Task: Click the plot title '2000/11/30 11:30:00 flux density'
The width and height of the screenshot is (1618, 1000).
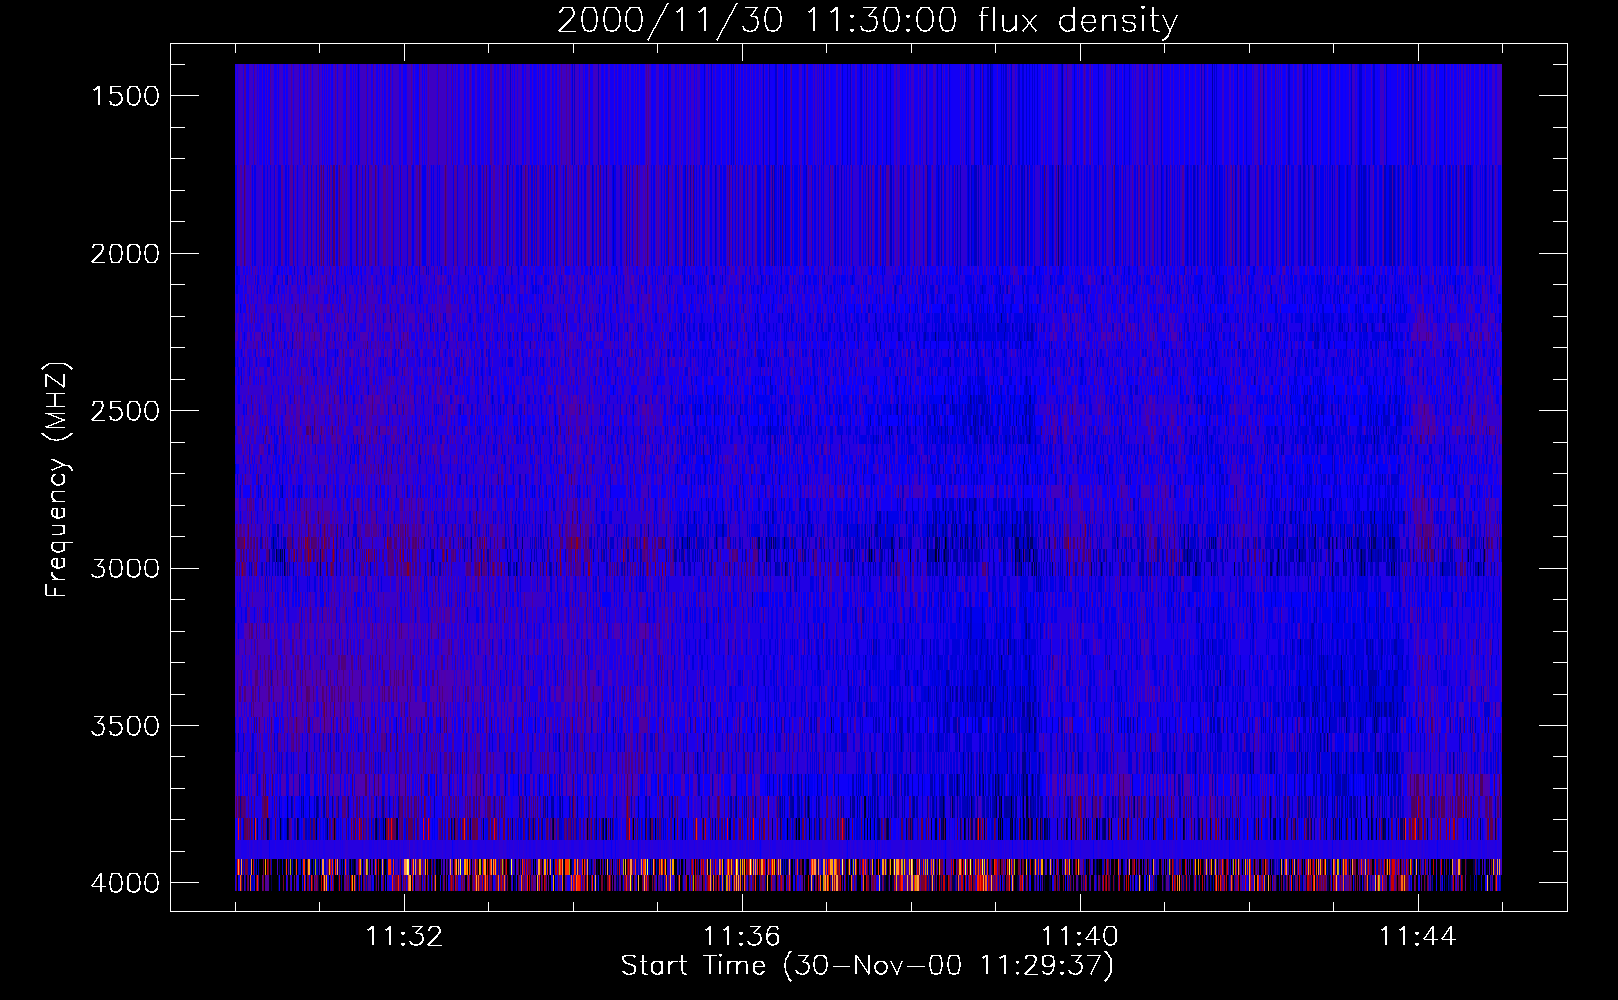Action: (x=867, y=21)
